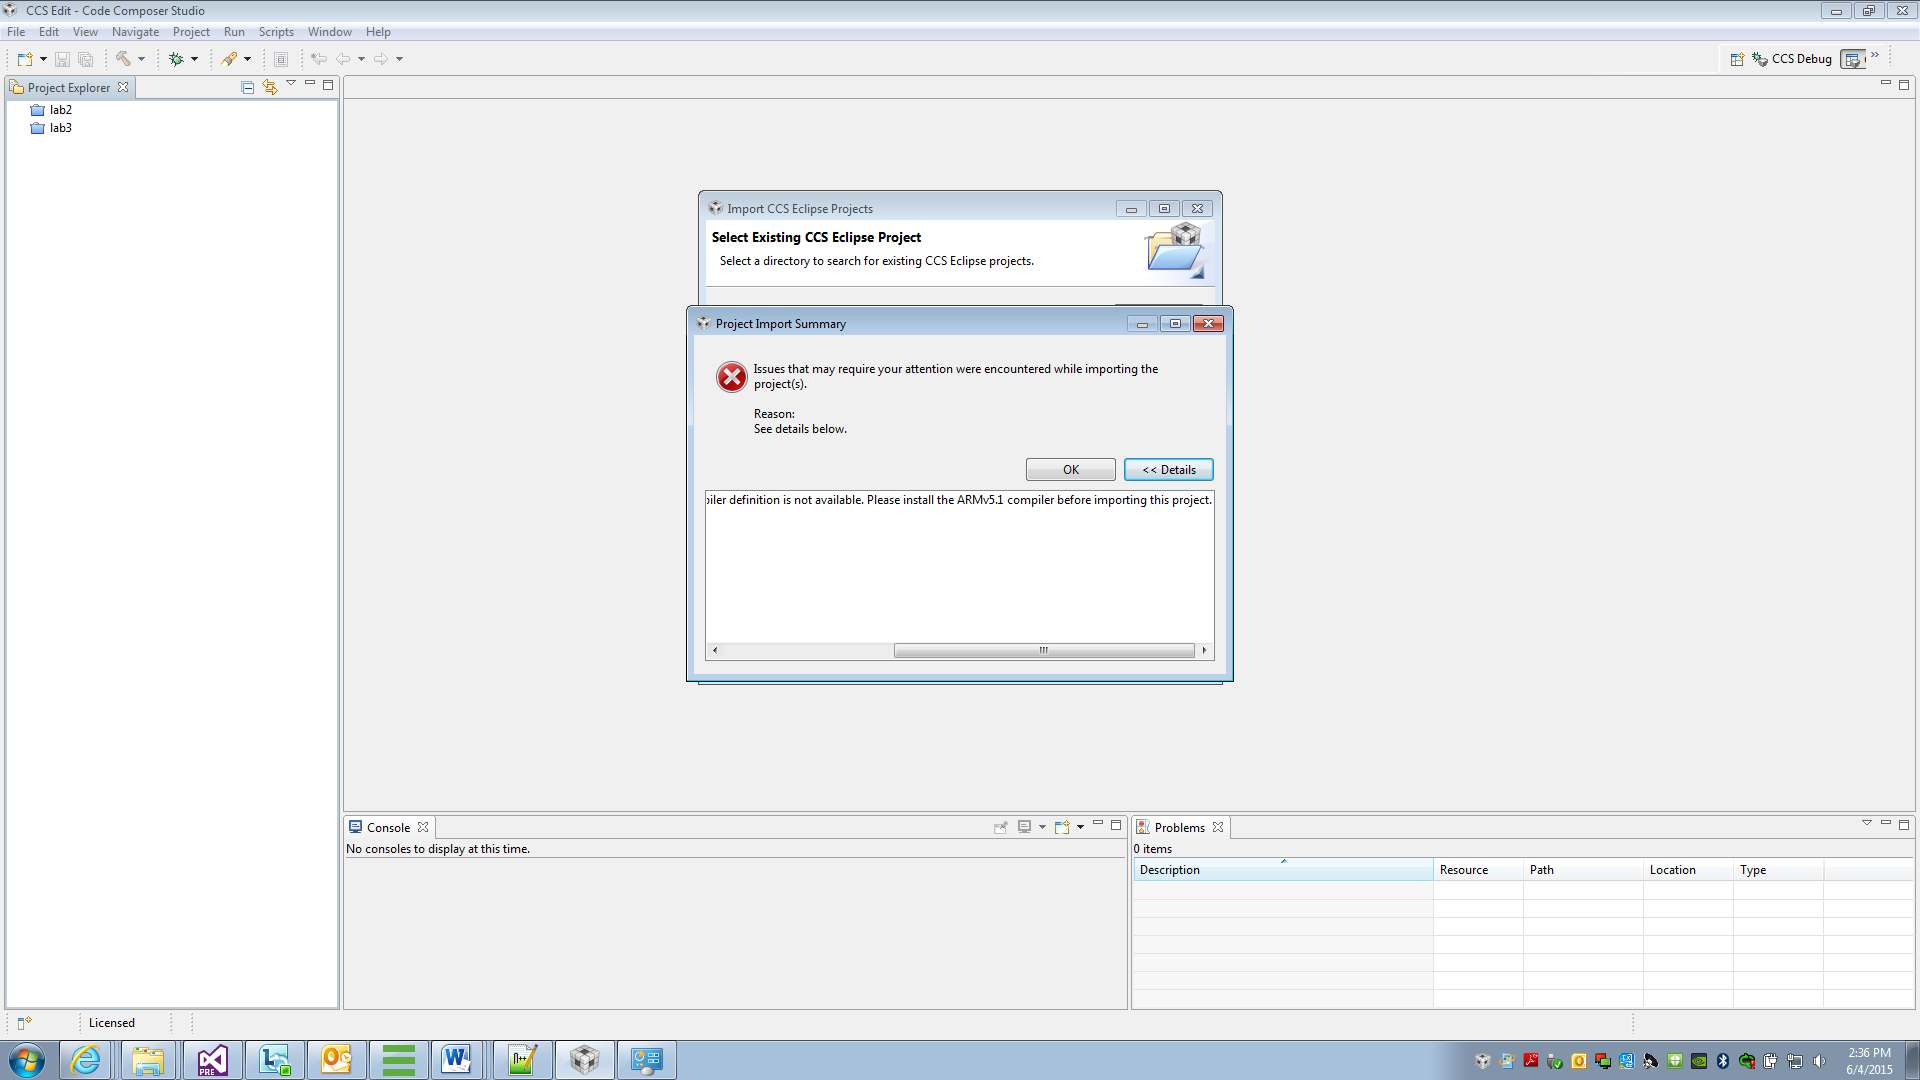Viewport: 1920px width, 1080px height.
Task: Toggle Link with Editor in Project Explorer
Action: [270, 88]
